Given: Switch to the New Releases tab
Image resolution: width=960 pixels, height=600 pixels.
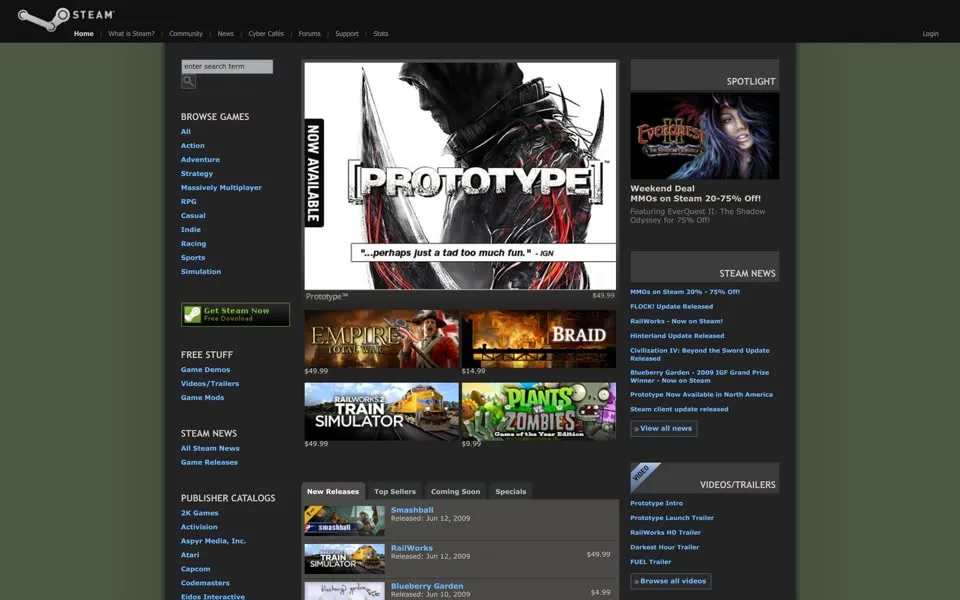Looking at the screenshot, I should click(x=333, y=492).
